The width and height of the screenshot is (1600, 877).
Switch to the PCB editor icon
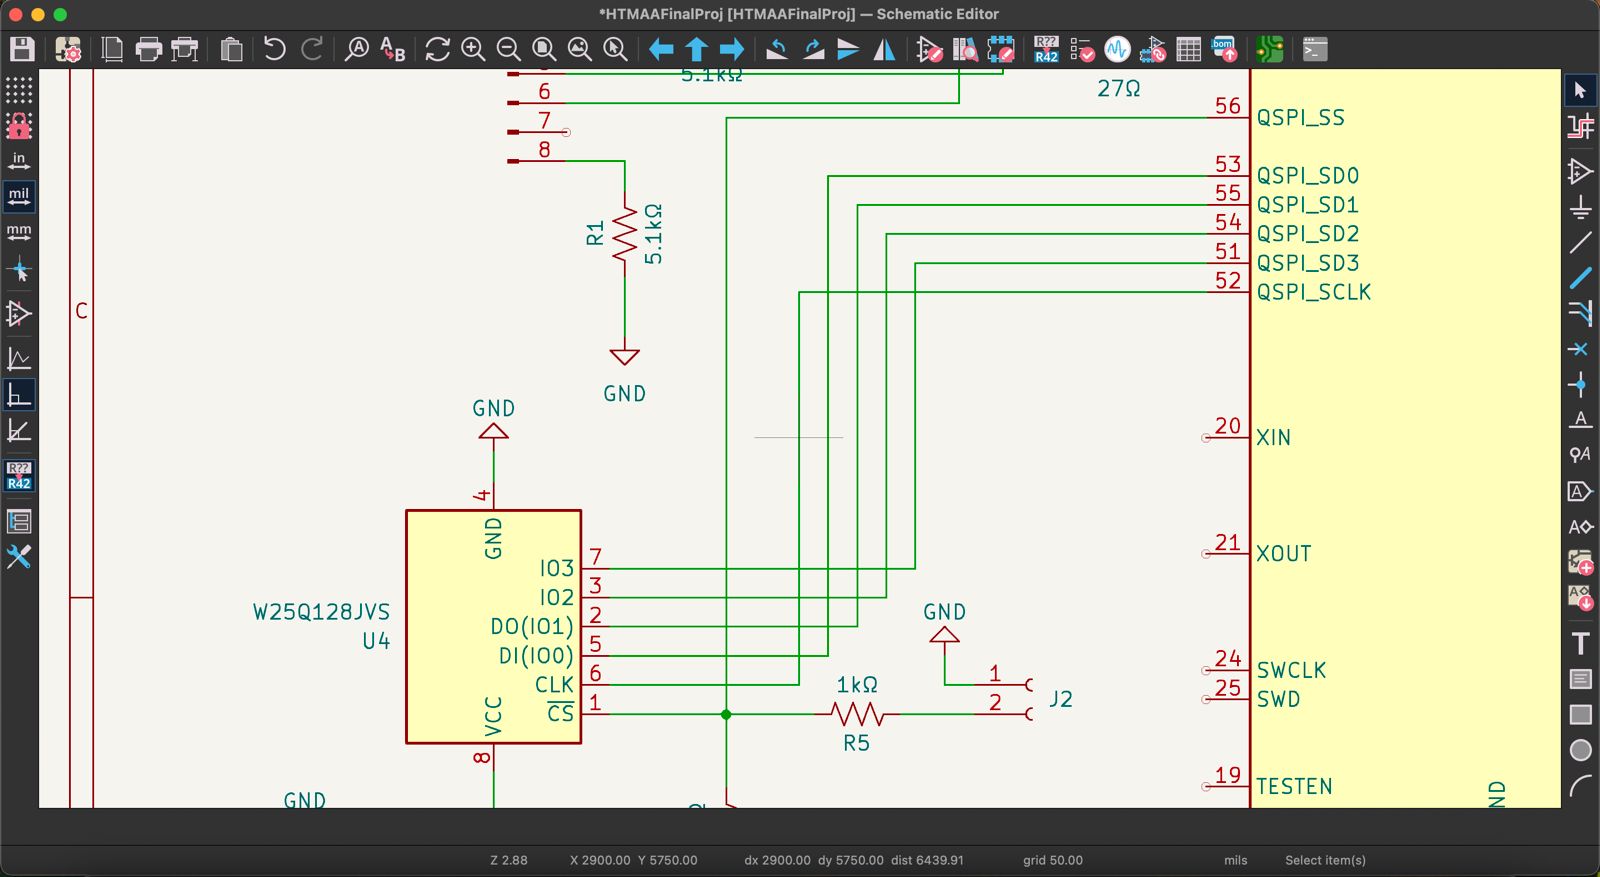1269,49
